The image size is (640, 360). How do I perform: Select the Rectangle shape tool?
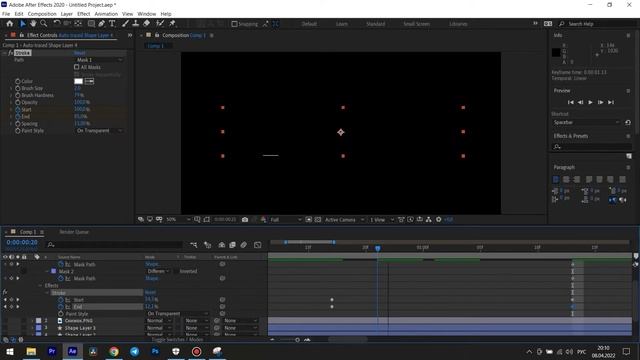(x=91, y=24)
